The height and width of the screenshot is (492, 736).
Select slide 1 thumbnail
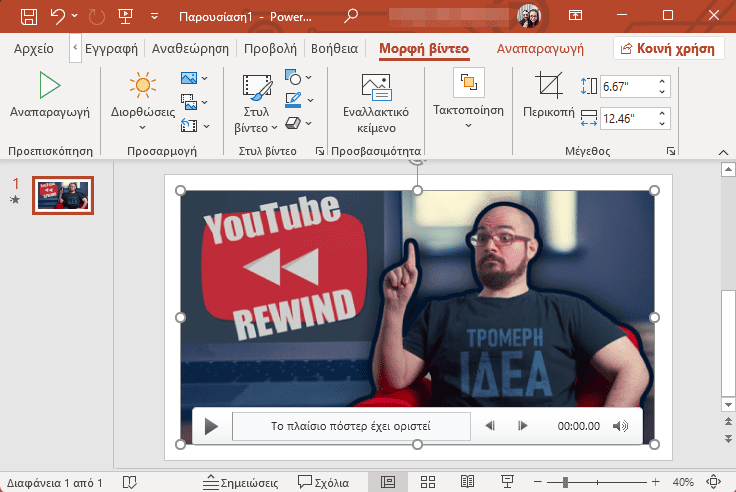[x=63, y=195]
